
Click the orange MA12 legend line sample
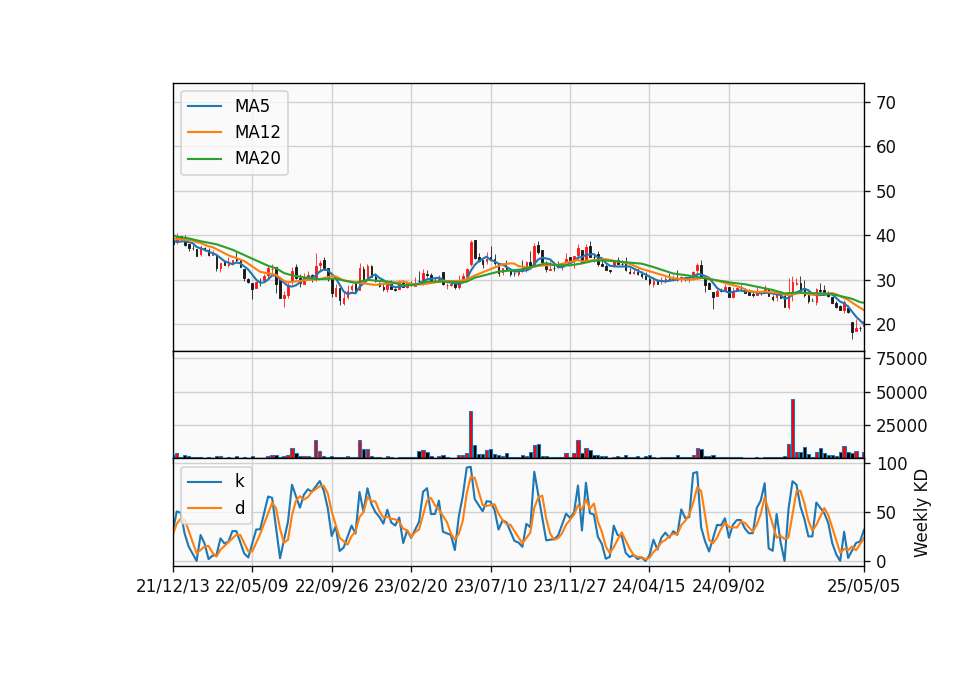click(x=204, y=132)
